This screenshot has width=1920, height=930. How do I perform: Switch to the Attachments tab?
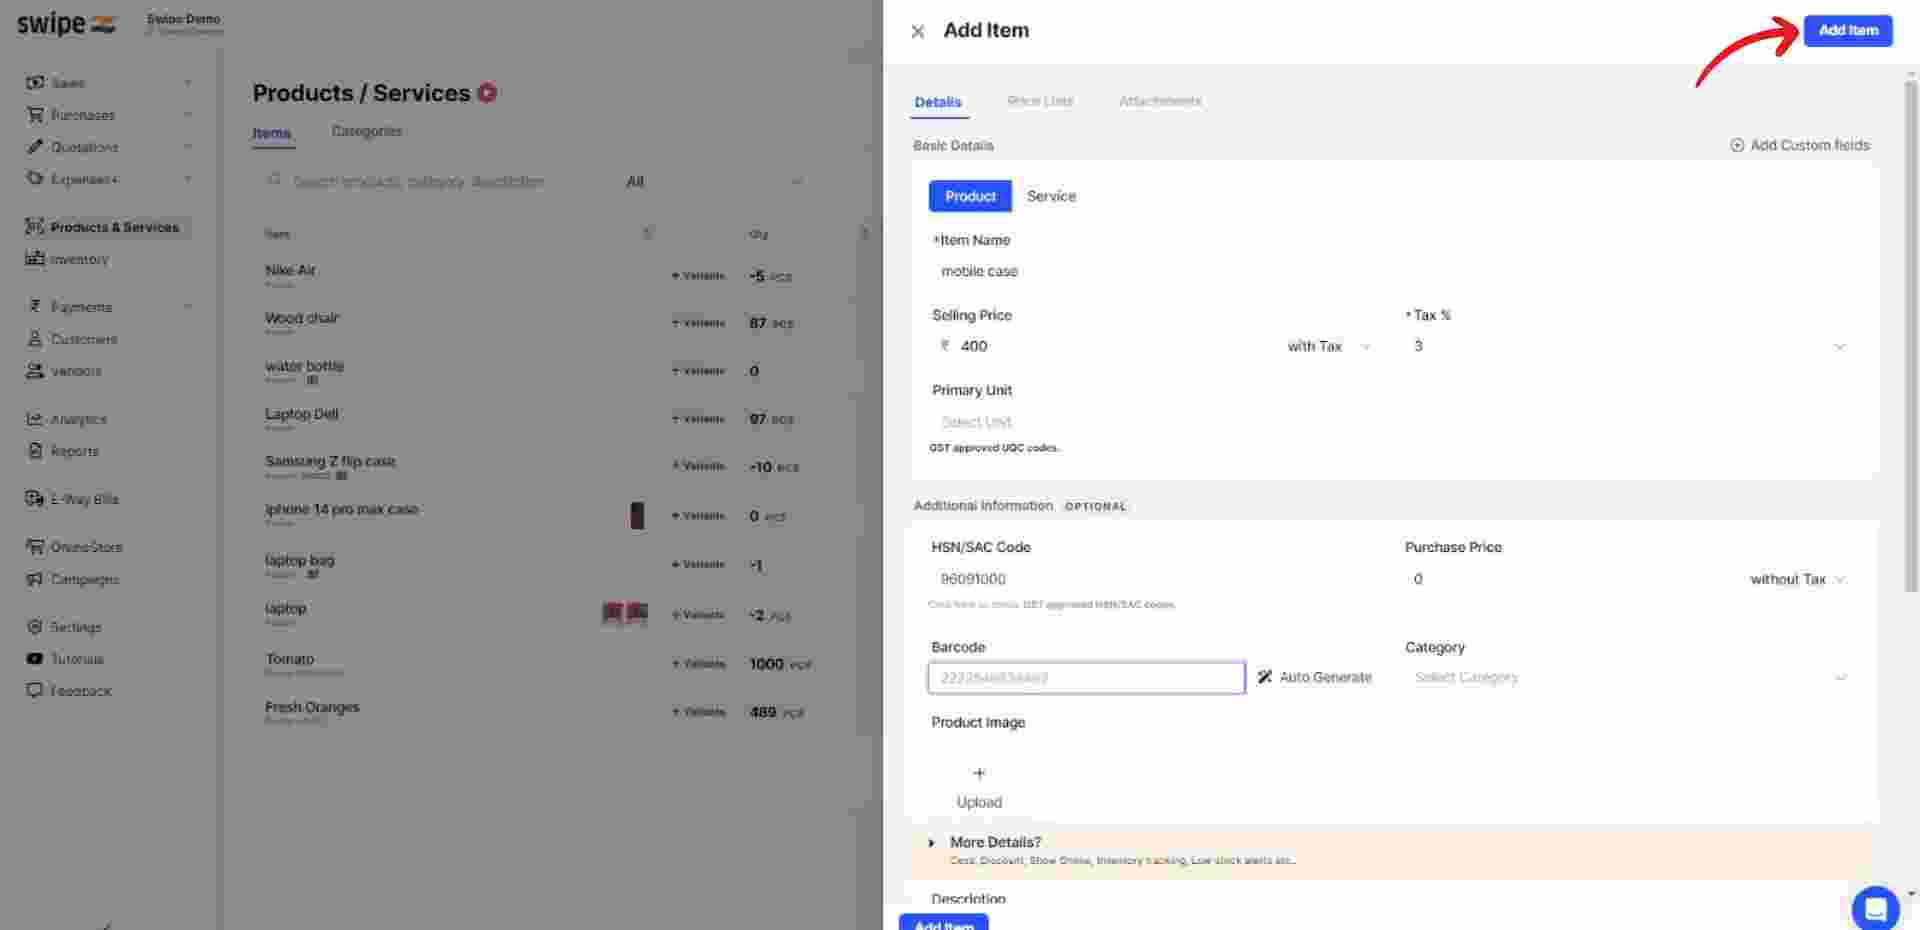click(1160, 101)
